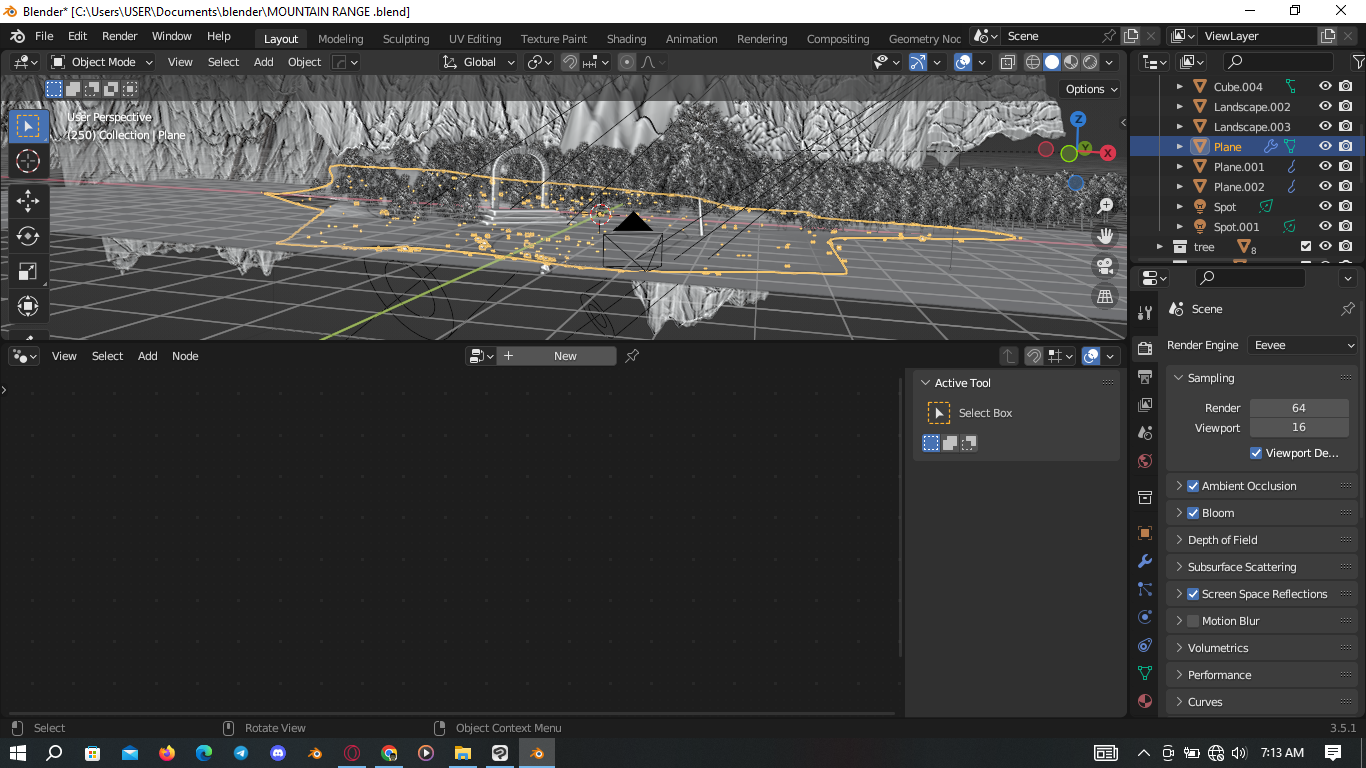1366x768 pixels.
Task: Open the Node menu in node editor
Action: pos(185,356)
